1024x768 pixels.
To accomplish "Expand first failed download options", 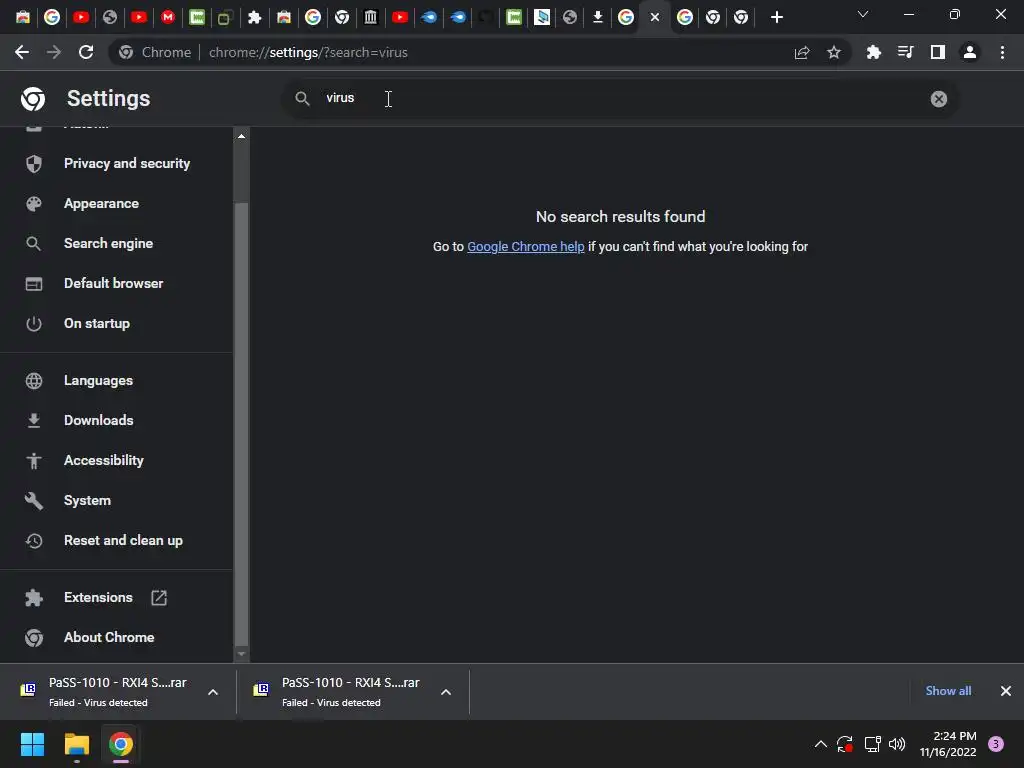I will [213, 692].
